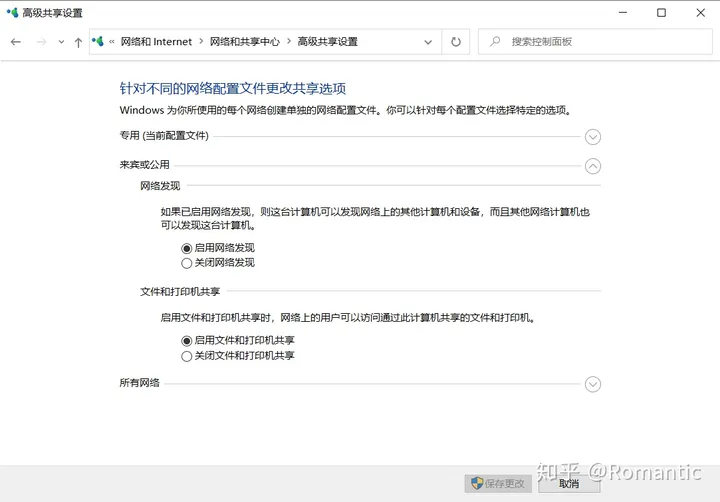
Task: Click the 来宾或公用 label
Action: [x=144, y=164]
